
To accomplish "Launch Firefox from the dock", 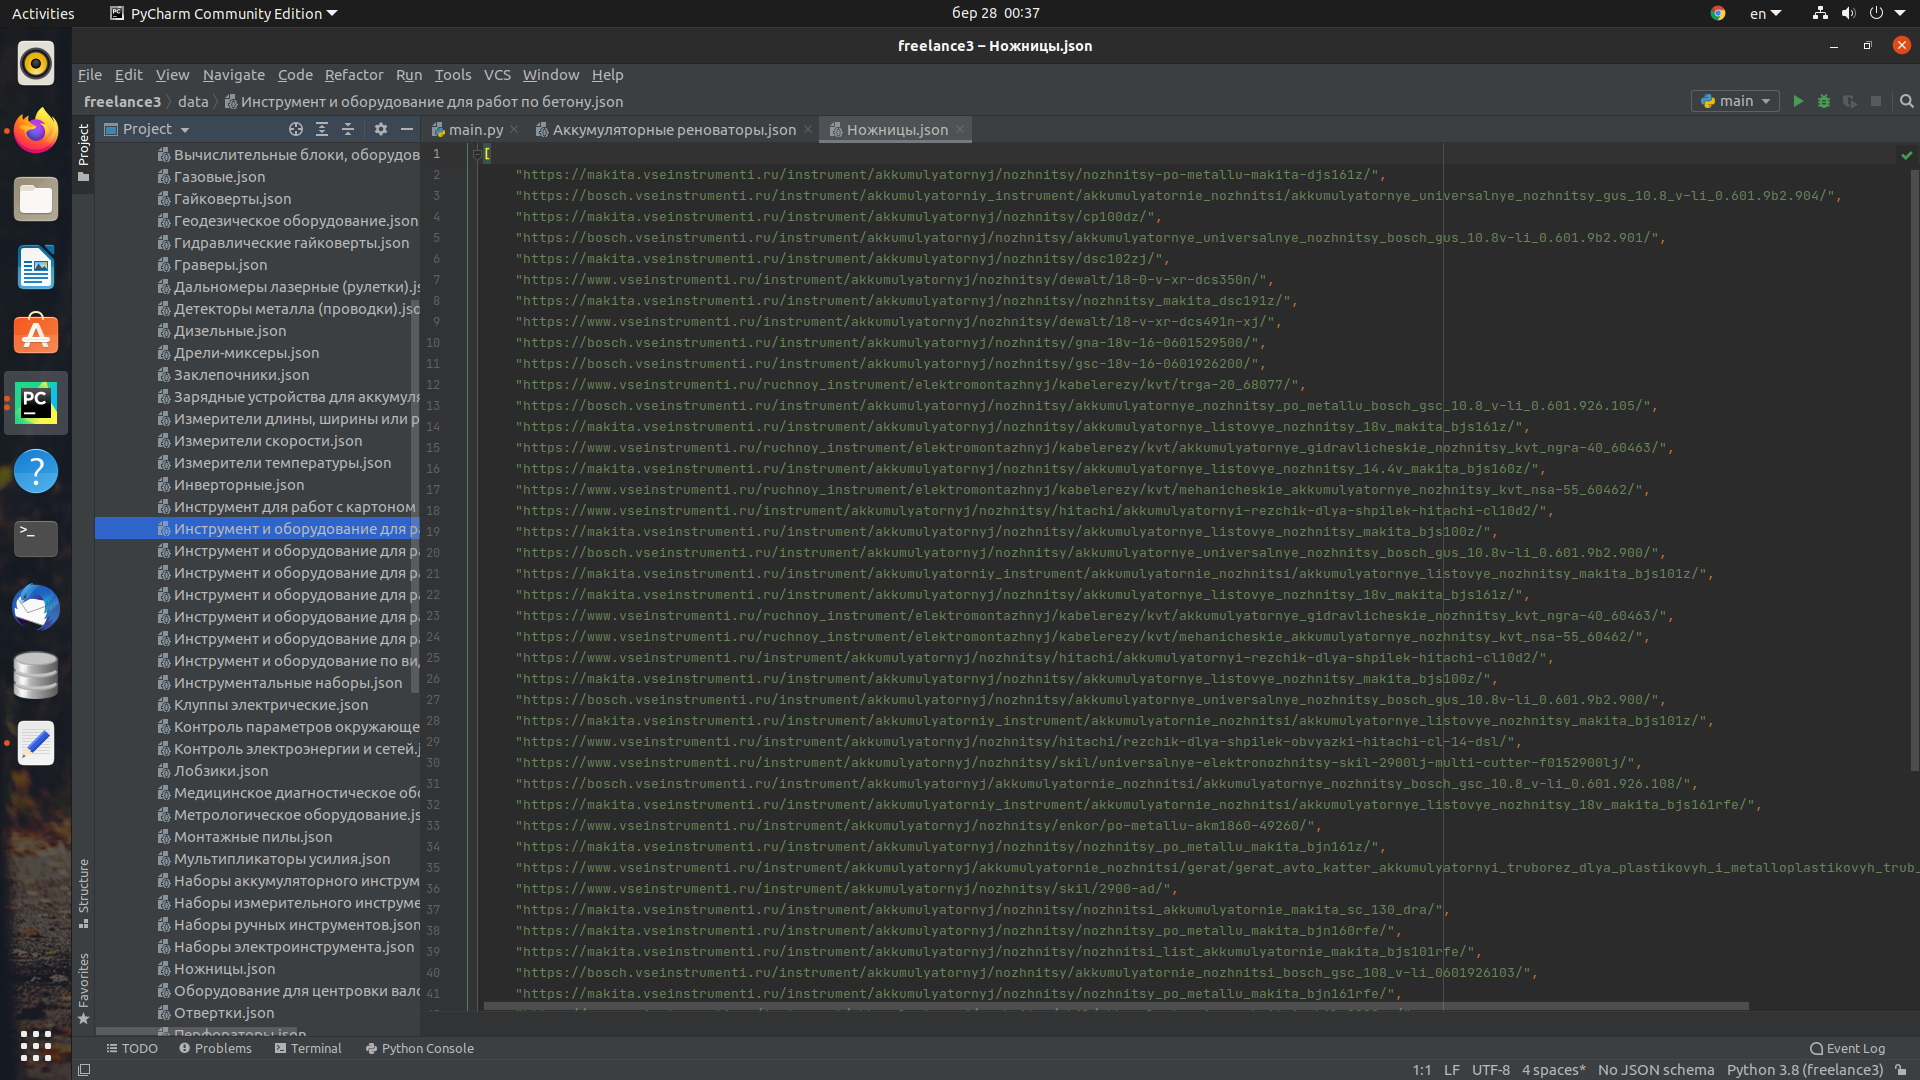I will tap(36, 131).
